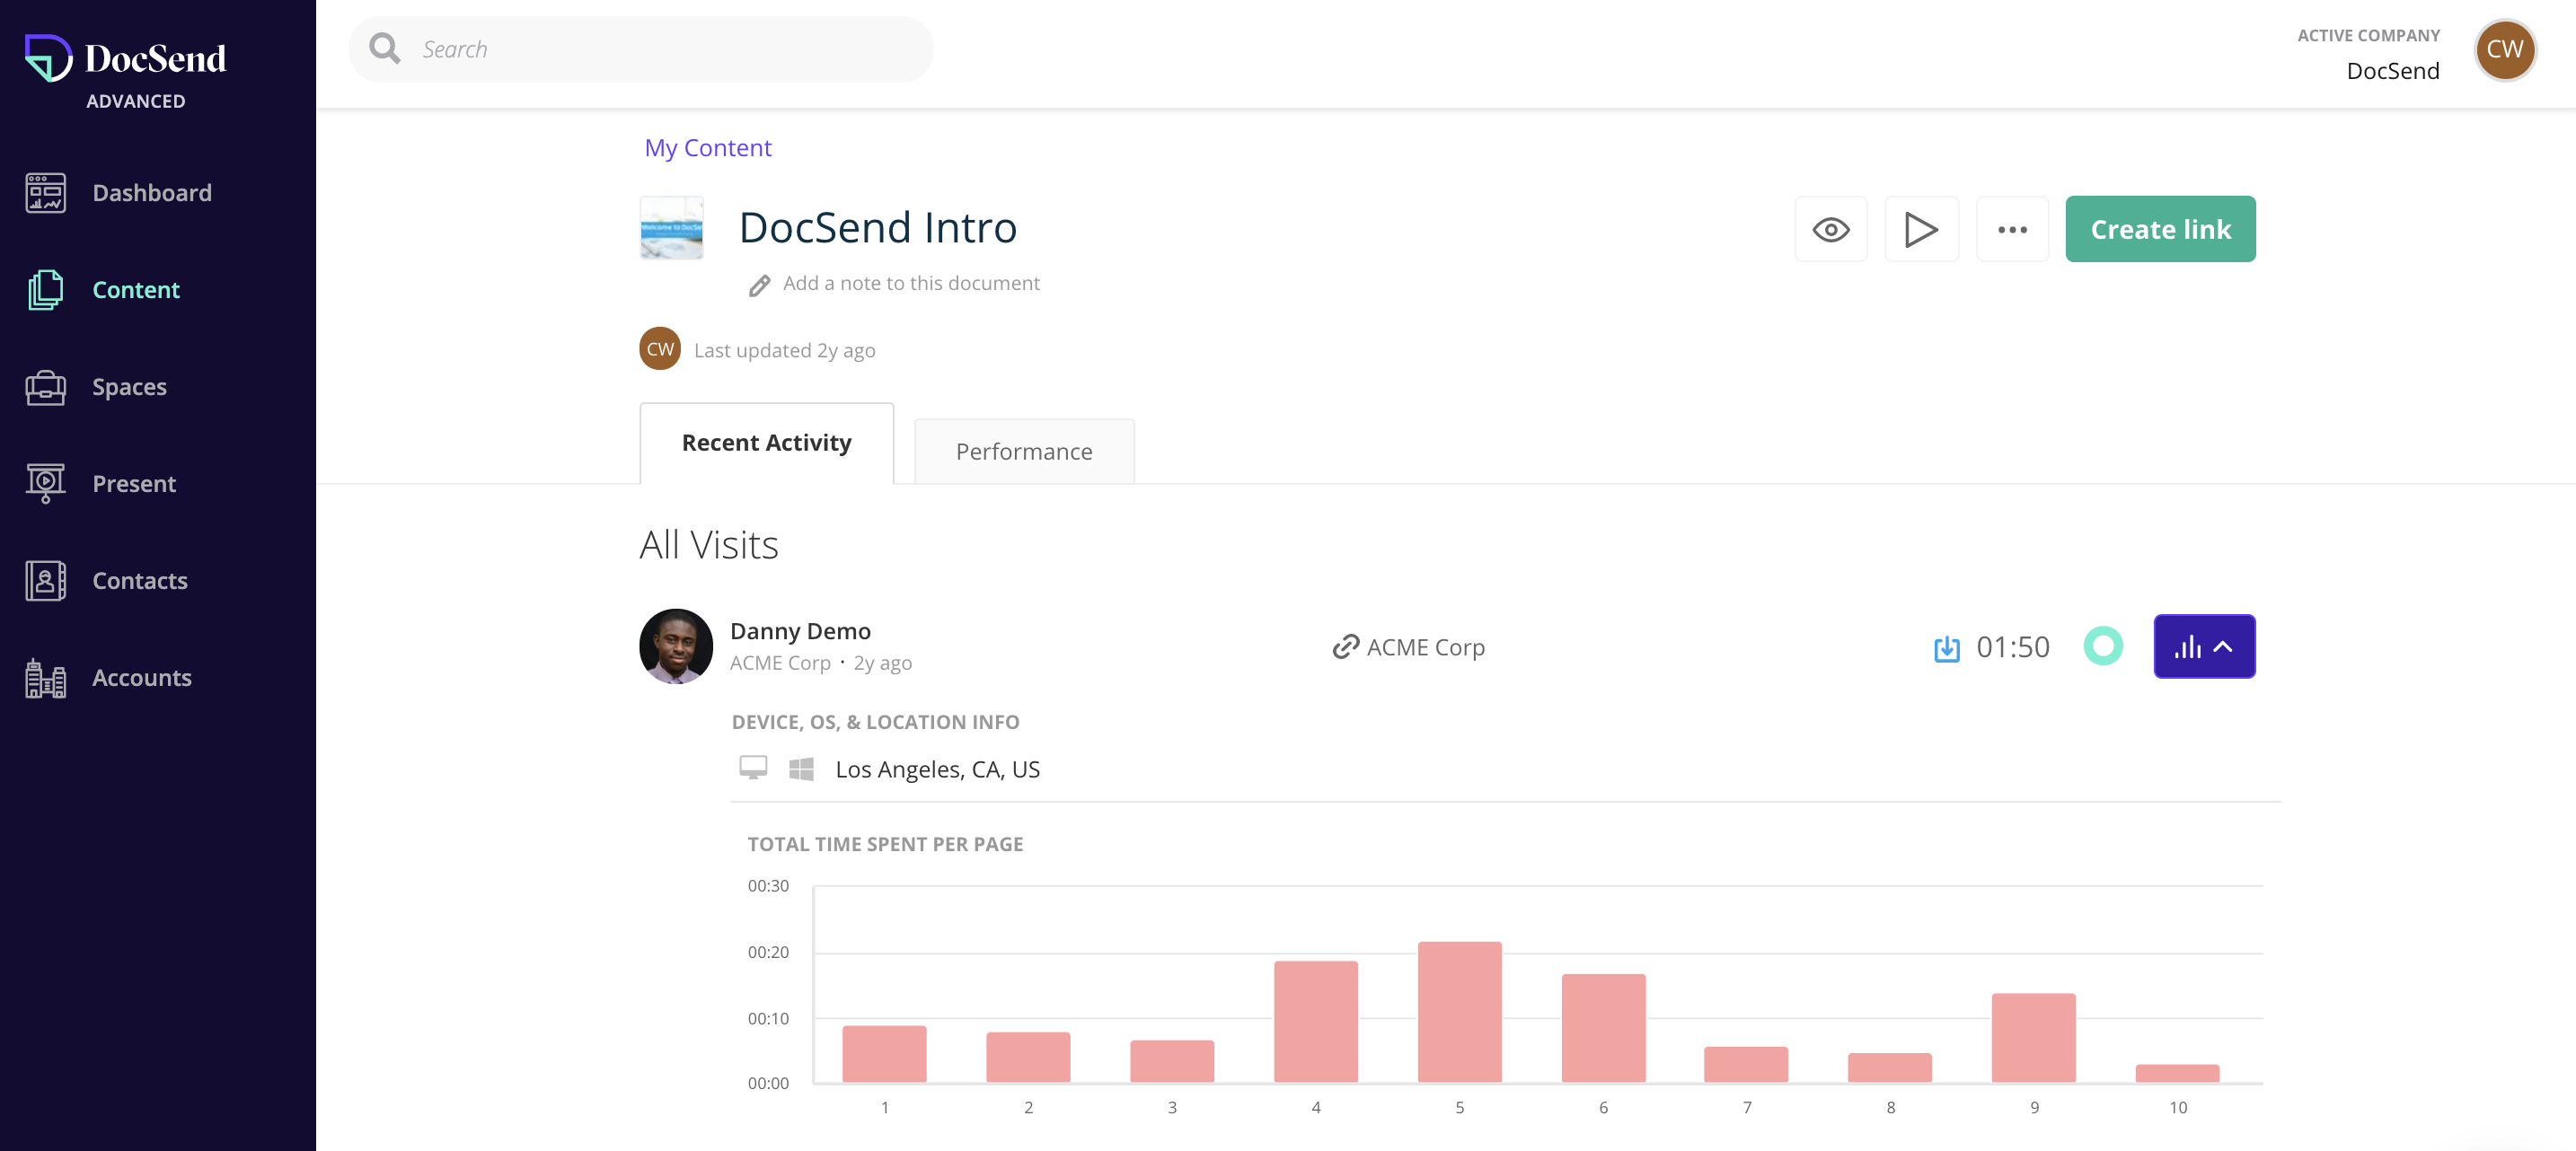Click the page 8 bar in chart
The width and height of the screenshot is (2576, 1151).
coord(1890,1067)
